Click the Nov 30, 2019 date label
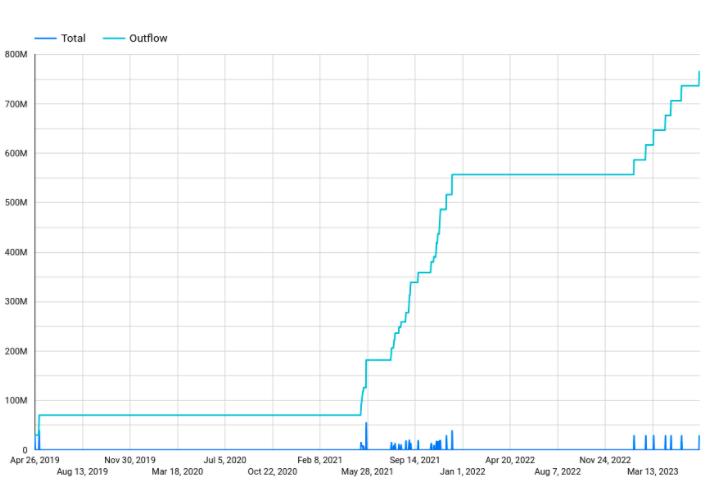 (130, 460)
